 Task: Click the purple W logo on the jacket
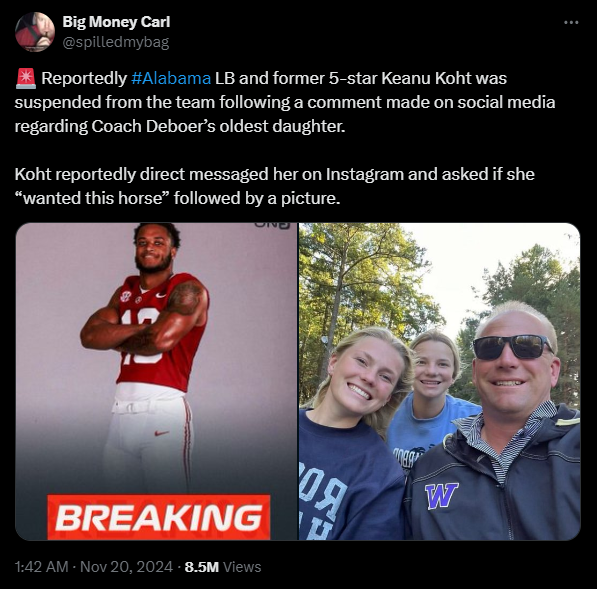(x=441, y=496)
